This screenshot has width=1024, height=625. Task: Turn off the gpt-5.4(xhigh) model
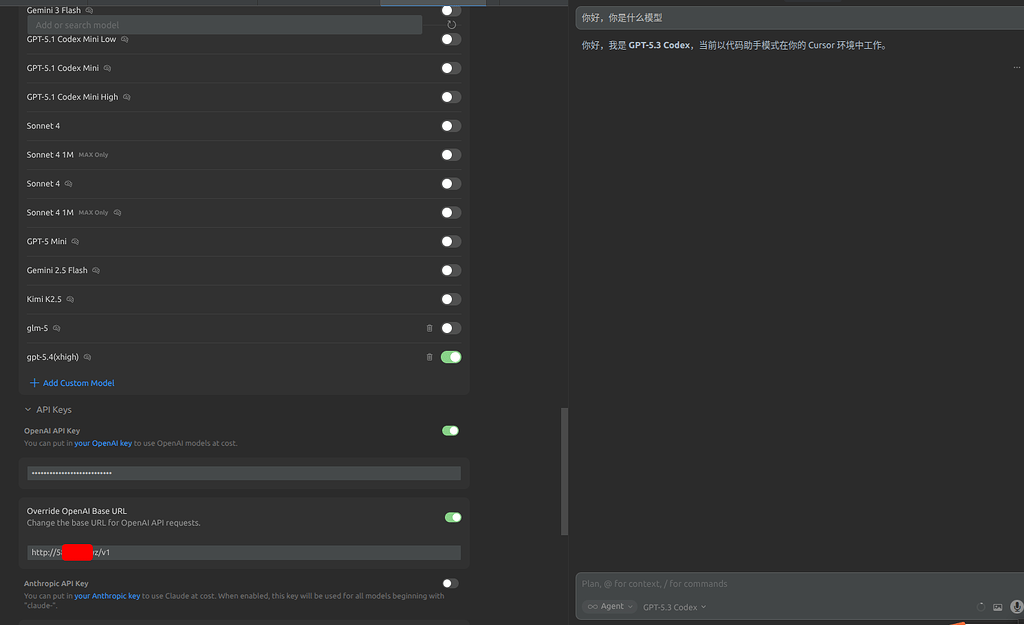tap(451, 357)
